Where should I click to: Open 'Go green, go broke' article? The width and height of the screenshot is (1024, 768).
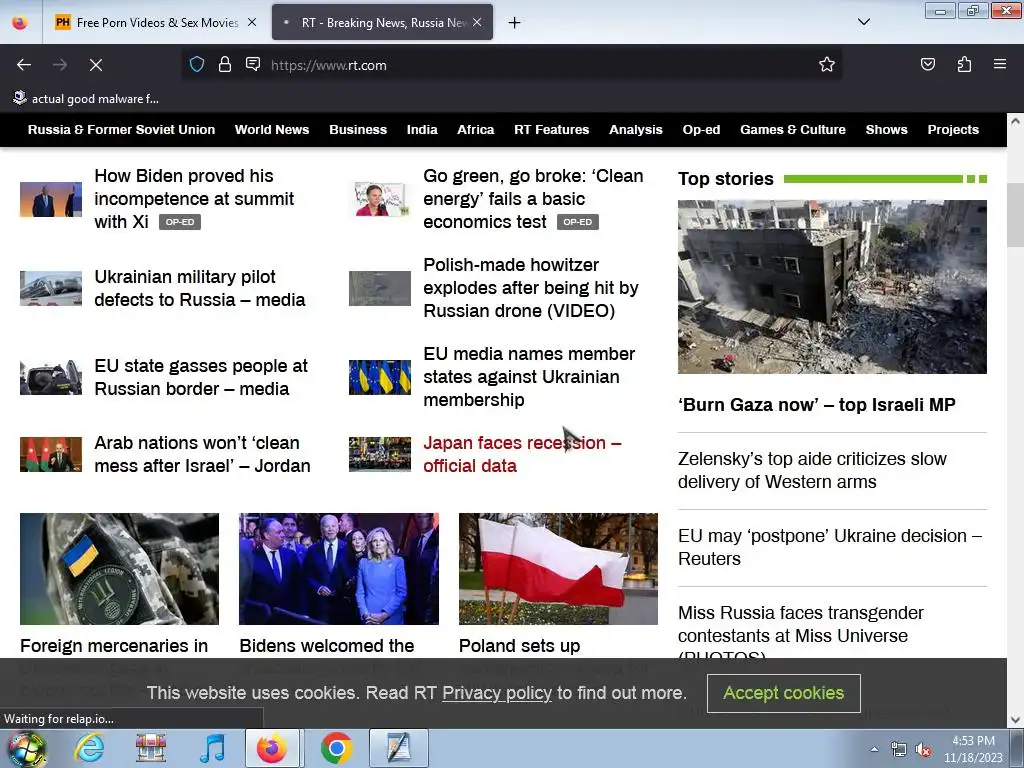click(533, 199)
